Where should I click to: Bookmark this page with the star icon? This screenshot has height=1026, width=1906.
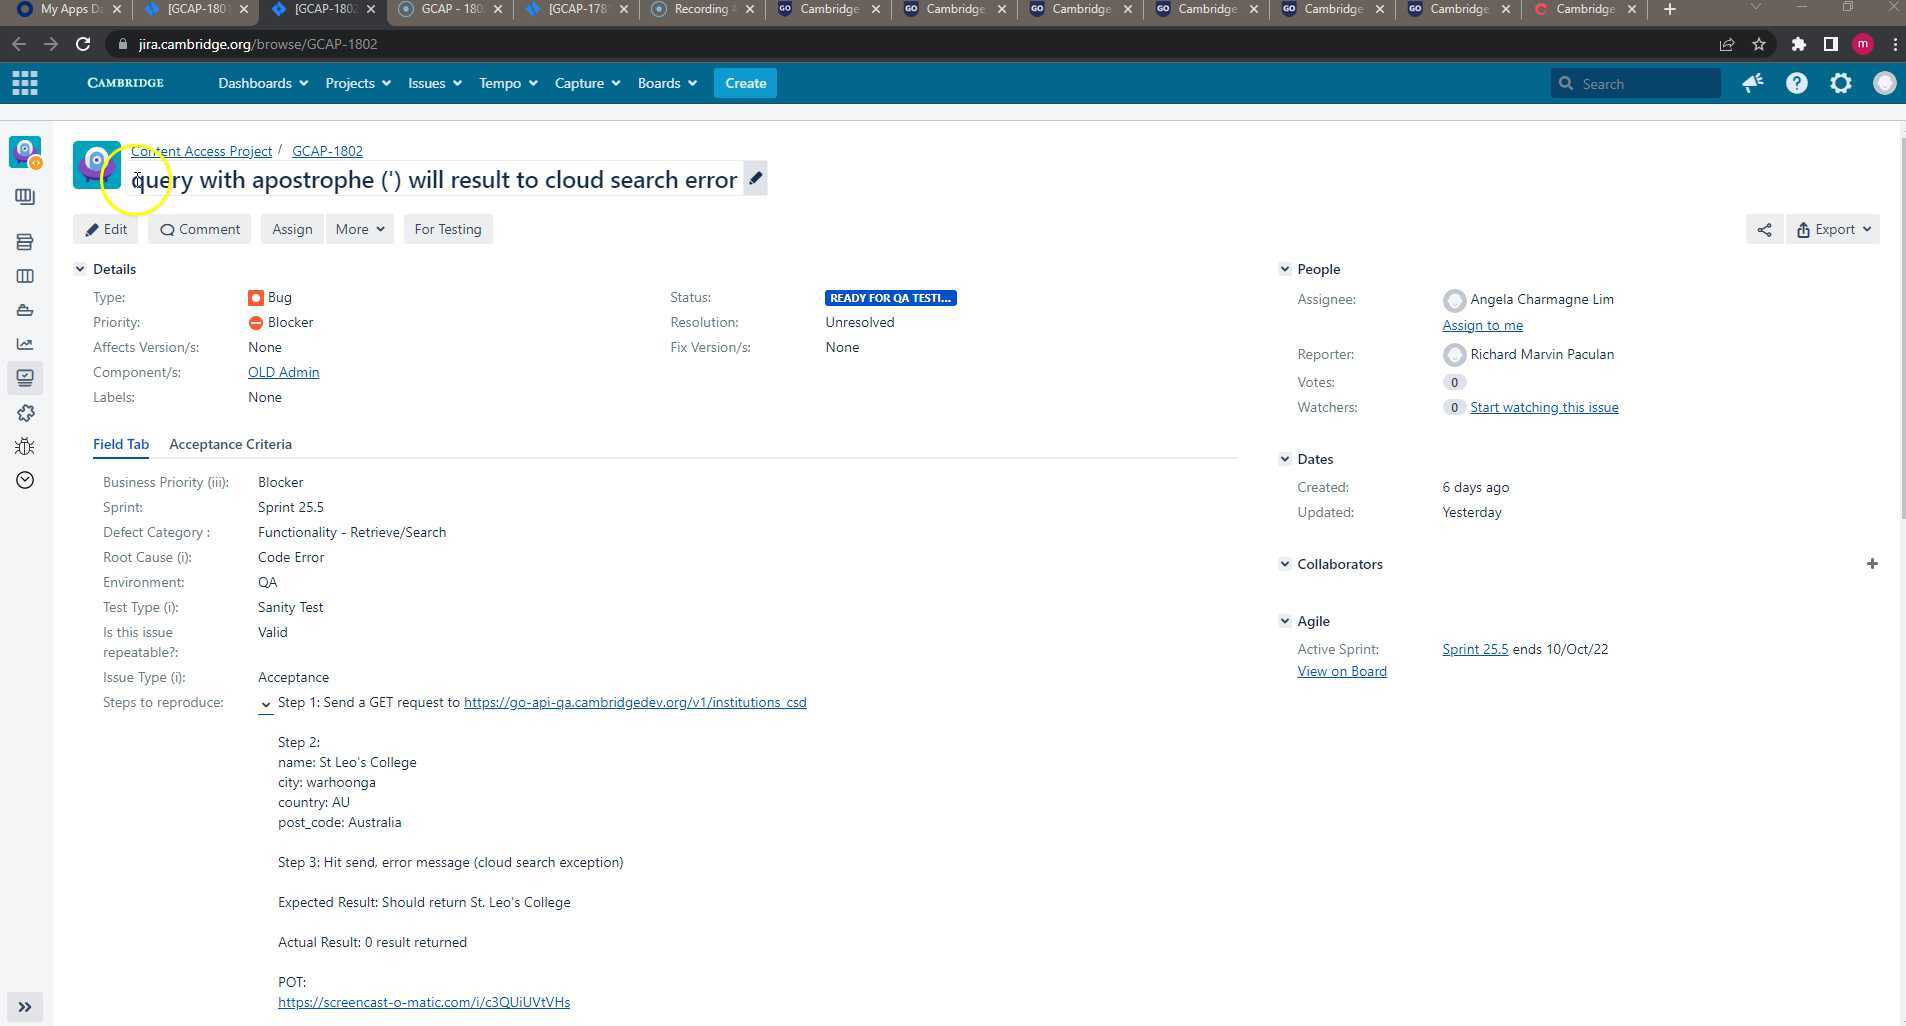tap(1759, 44)
